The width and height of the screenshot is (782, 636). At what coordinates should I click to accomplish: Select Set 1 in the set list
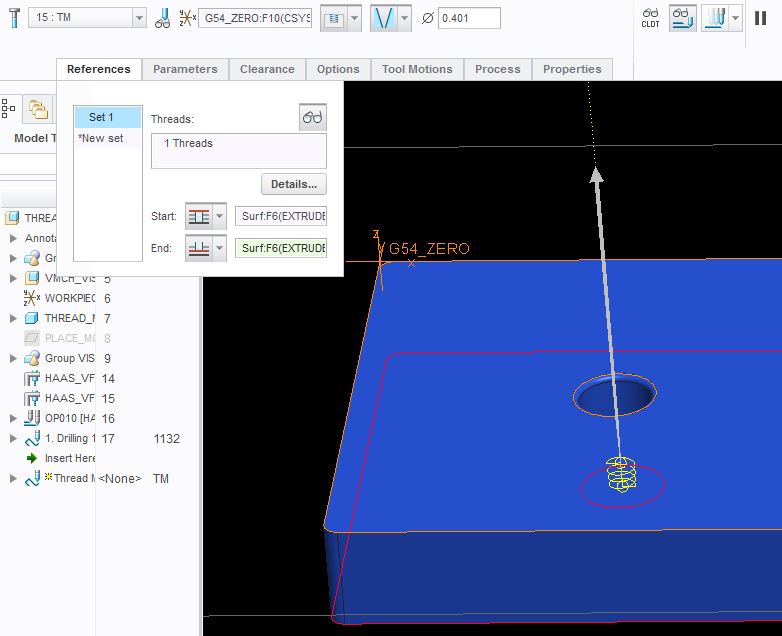[x=108, y=117]
